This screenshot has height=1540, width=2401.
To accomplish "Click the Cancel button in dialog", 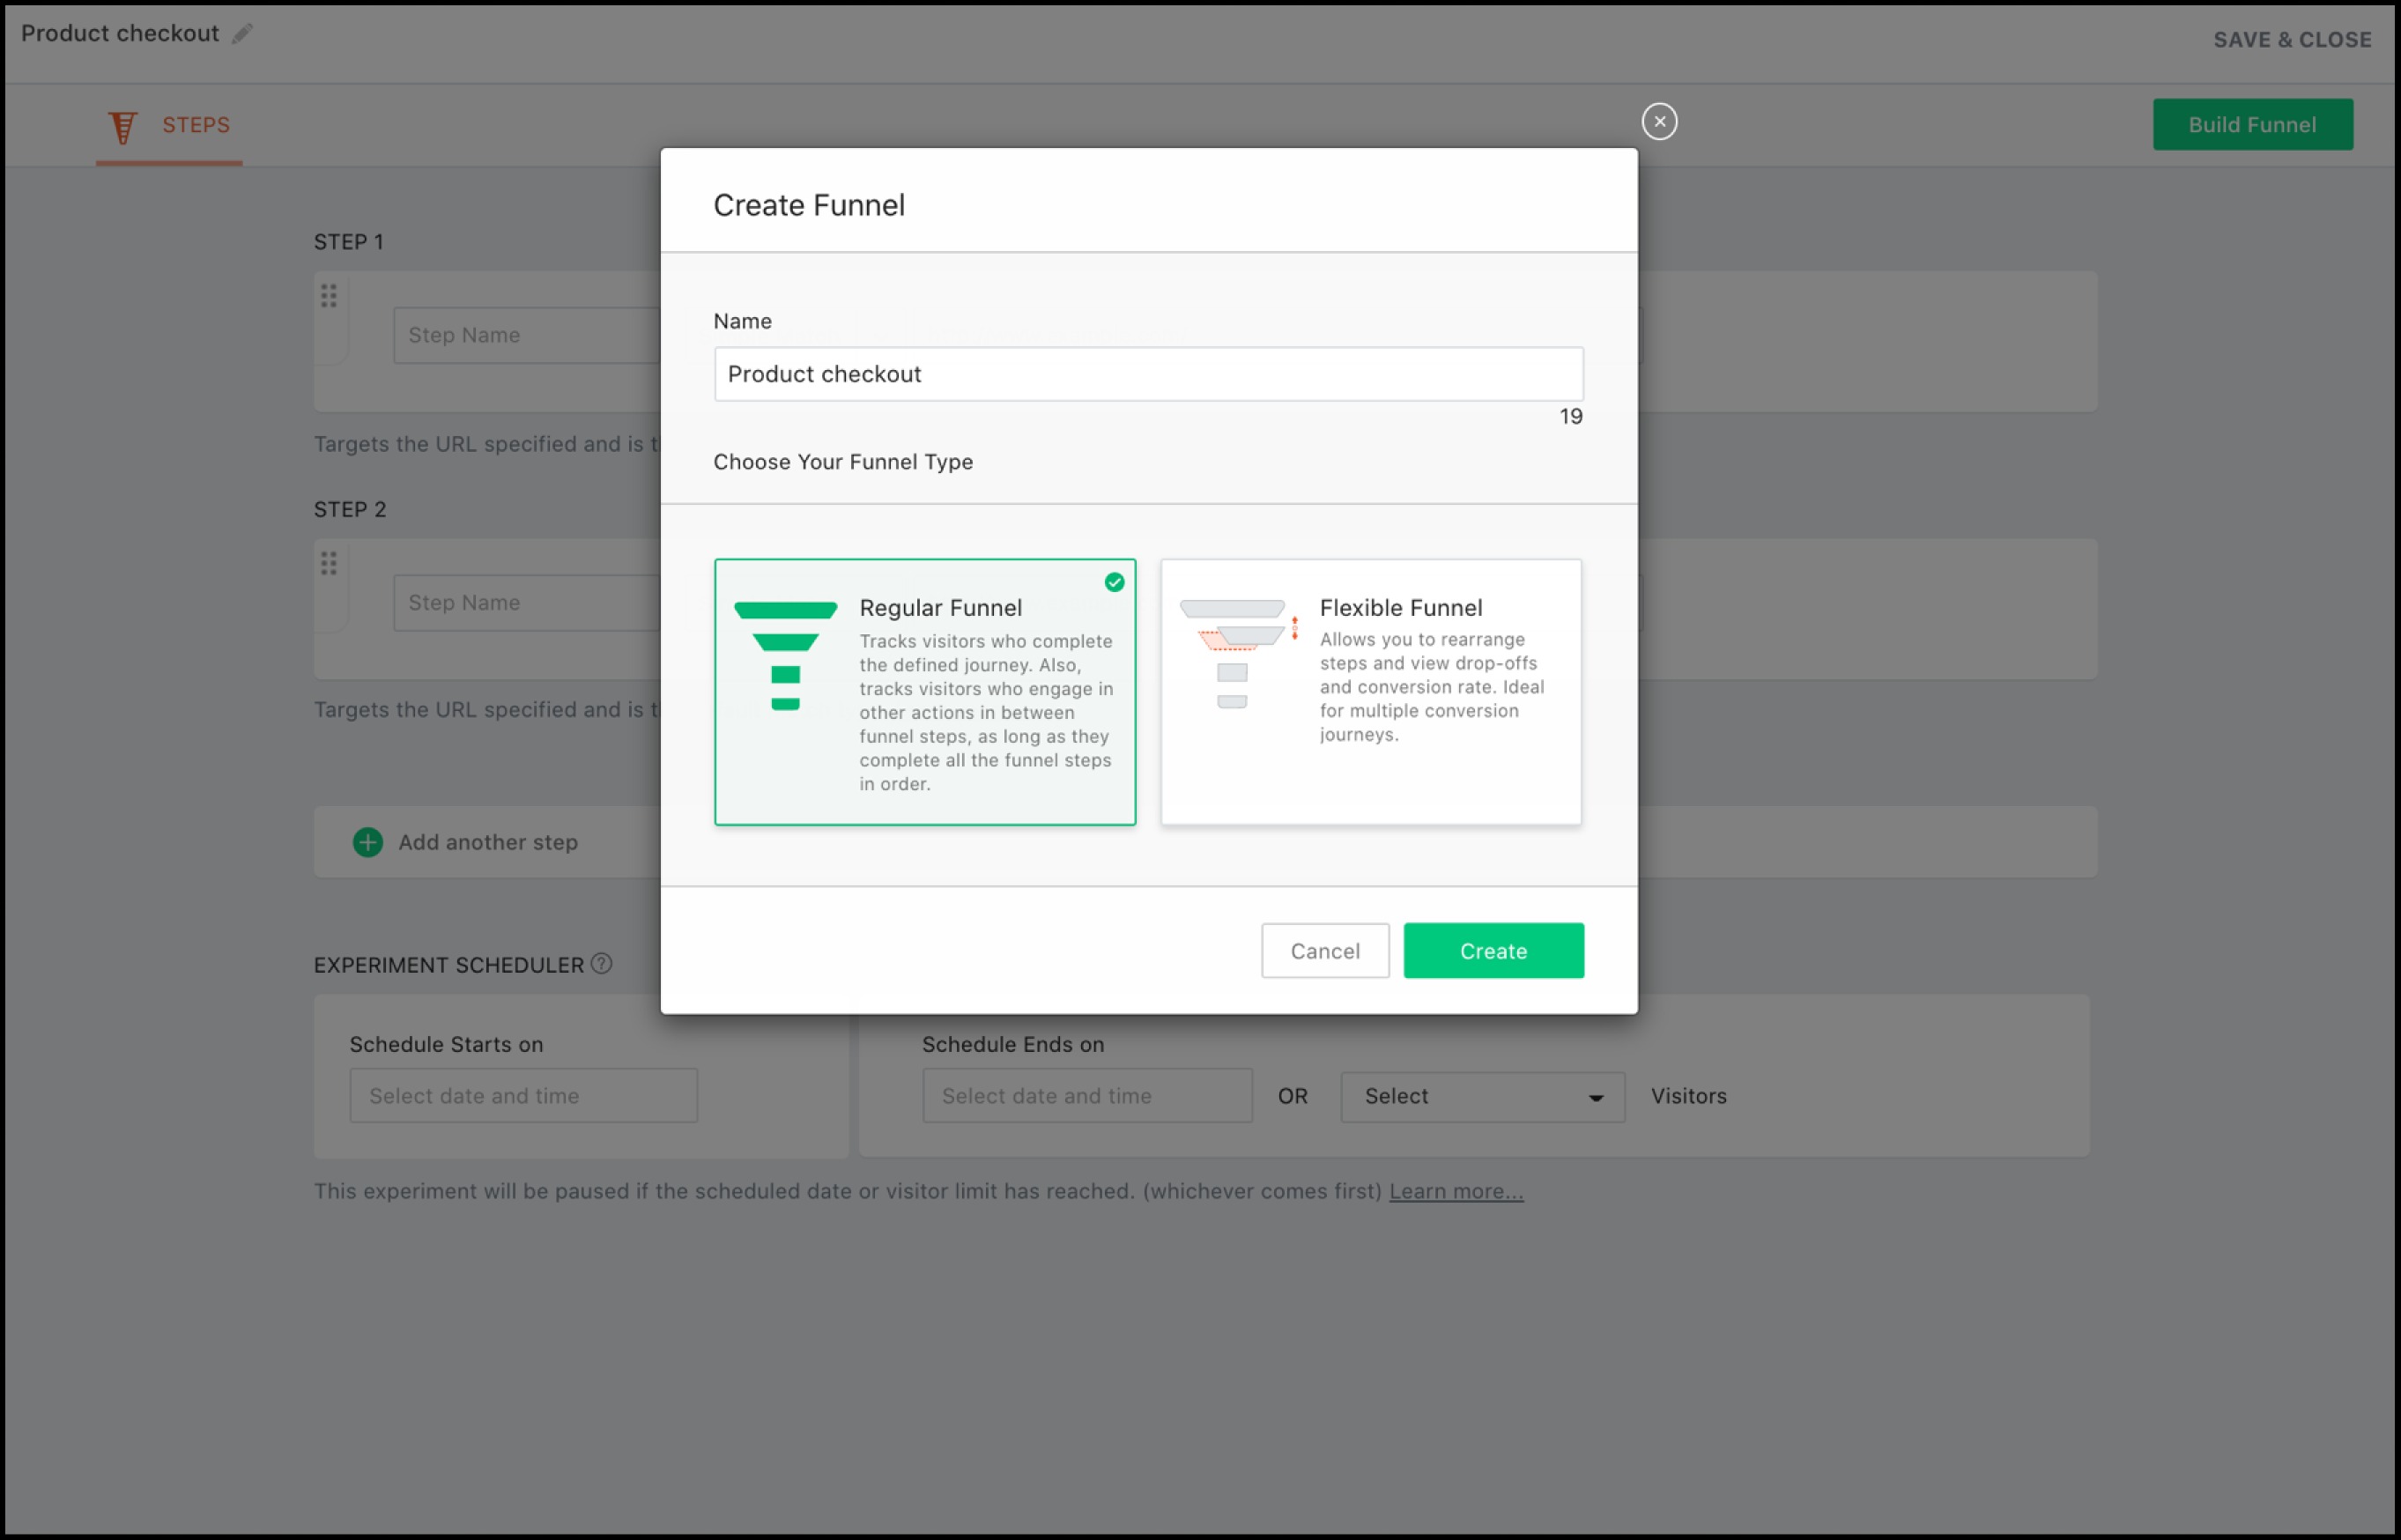I will coord(1324,951).
